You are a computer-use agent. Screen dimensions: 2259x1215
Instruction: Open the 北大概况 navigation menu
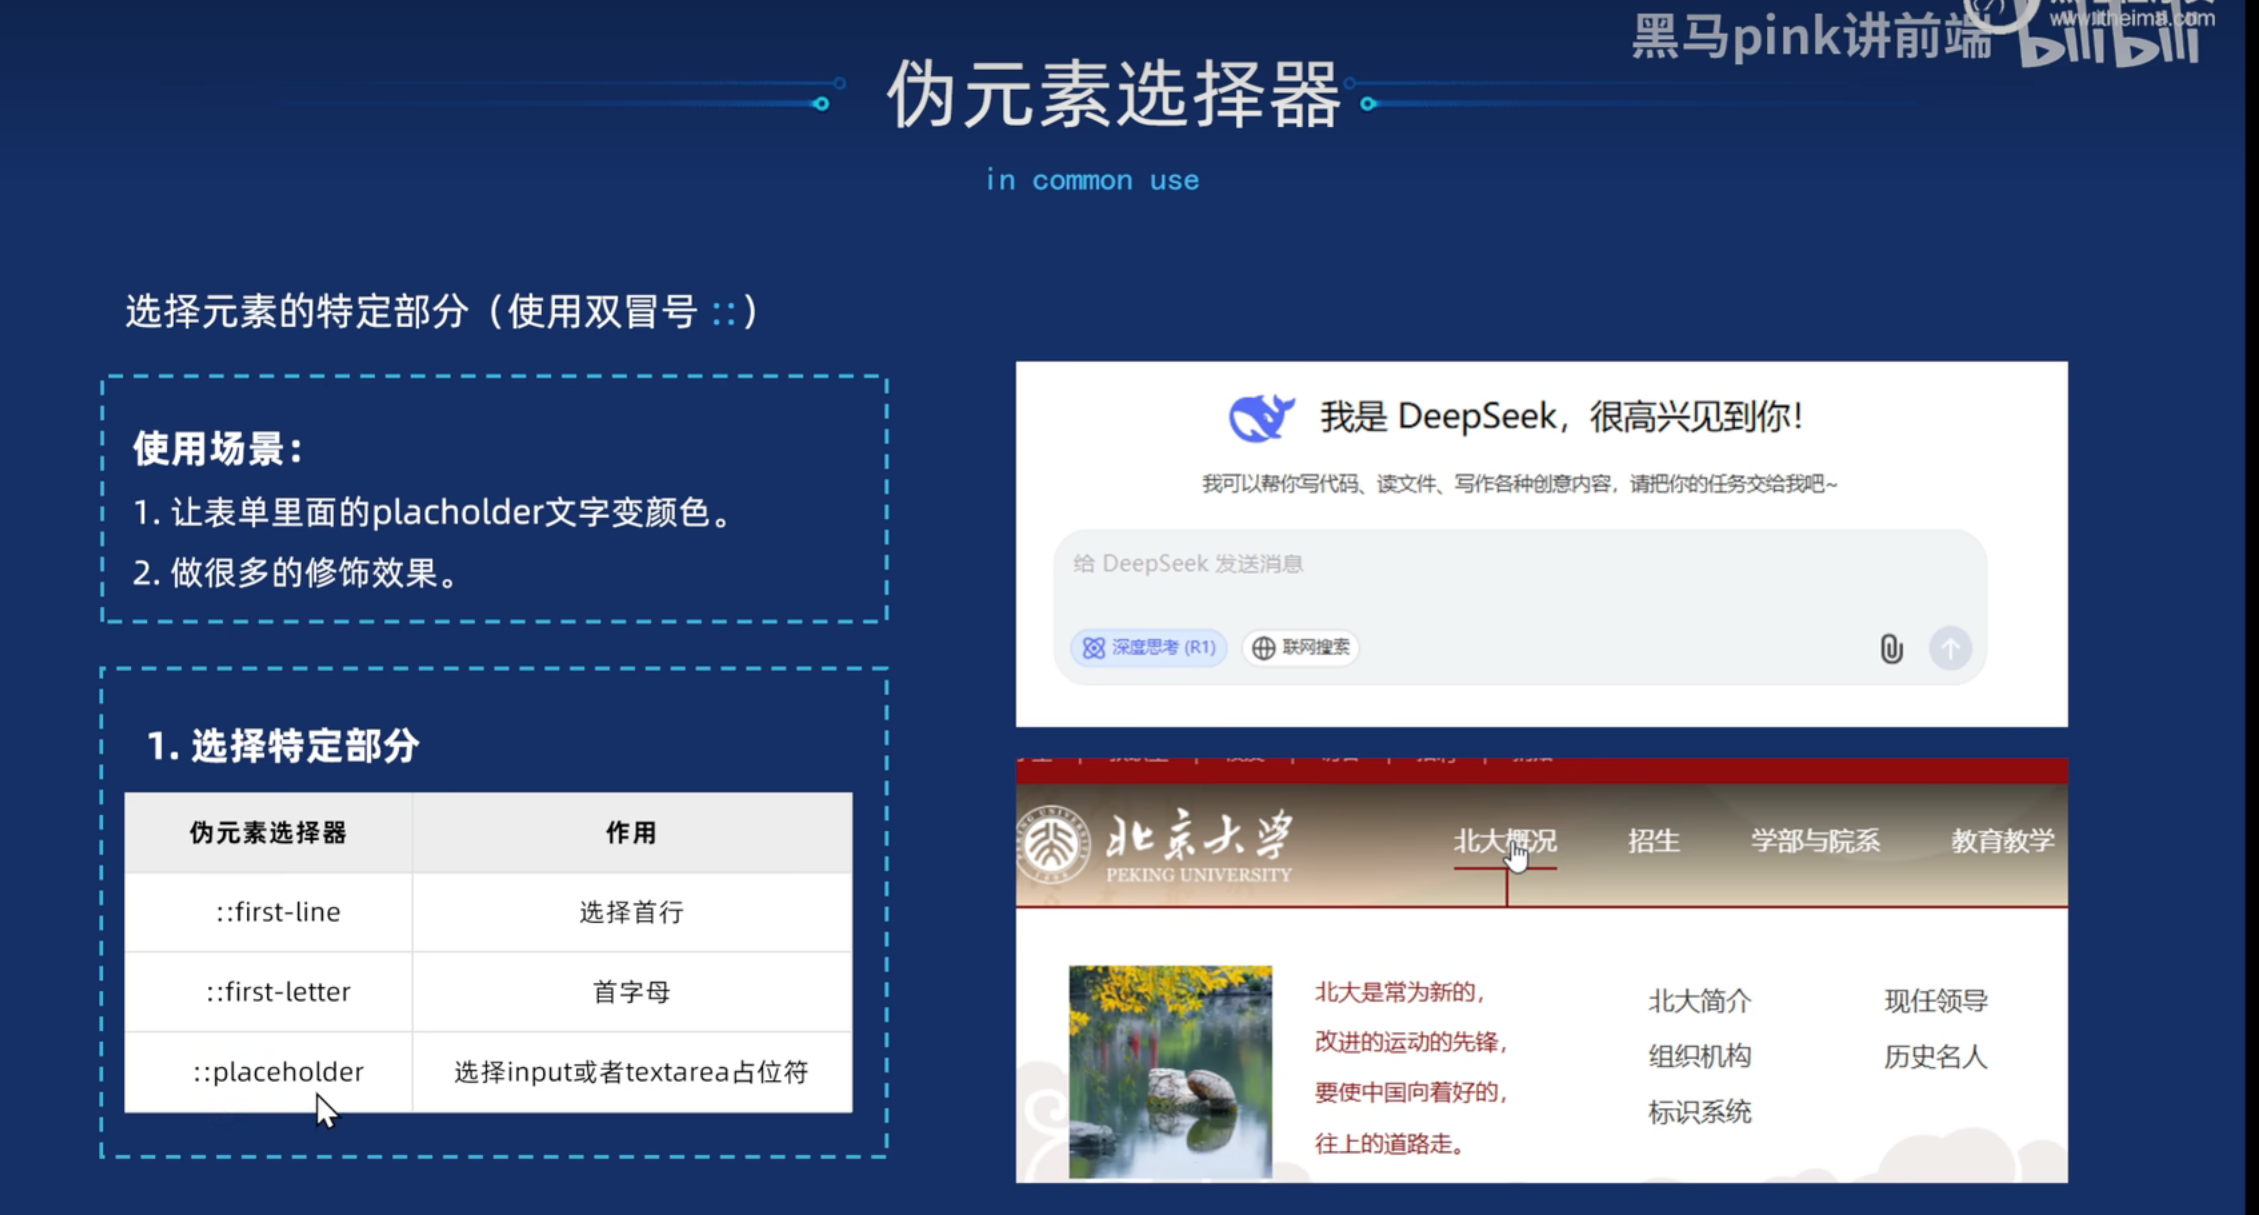tap(1504, 841)
